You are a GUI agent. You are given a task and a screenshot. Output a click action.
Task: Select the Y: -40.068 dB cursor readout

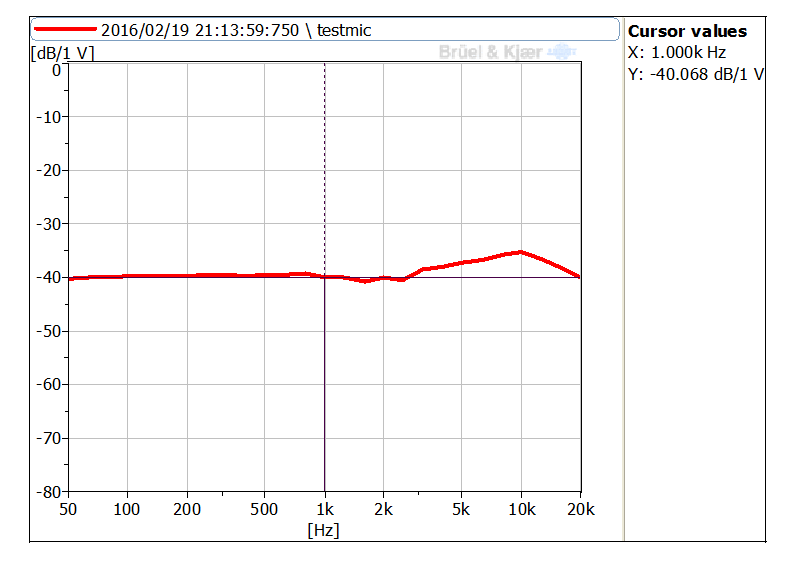tap(696, 73)
